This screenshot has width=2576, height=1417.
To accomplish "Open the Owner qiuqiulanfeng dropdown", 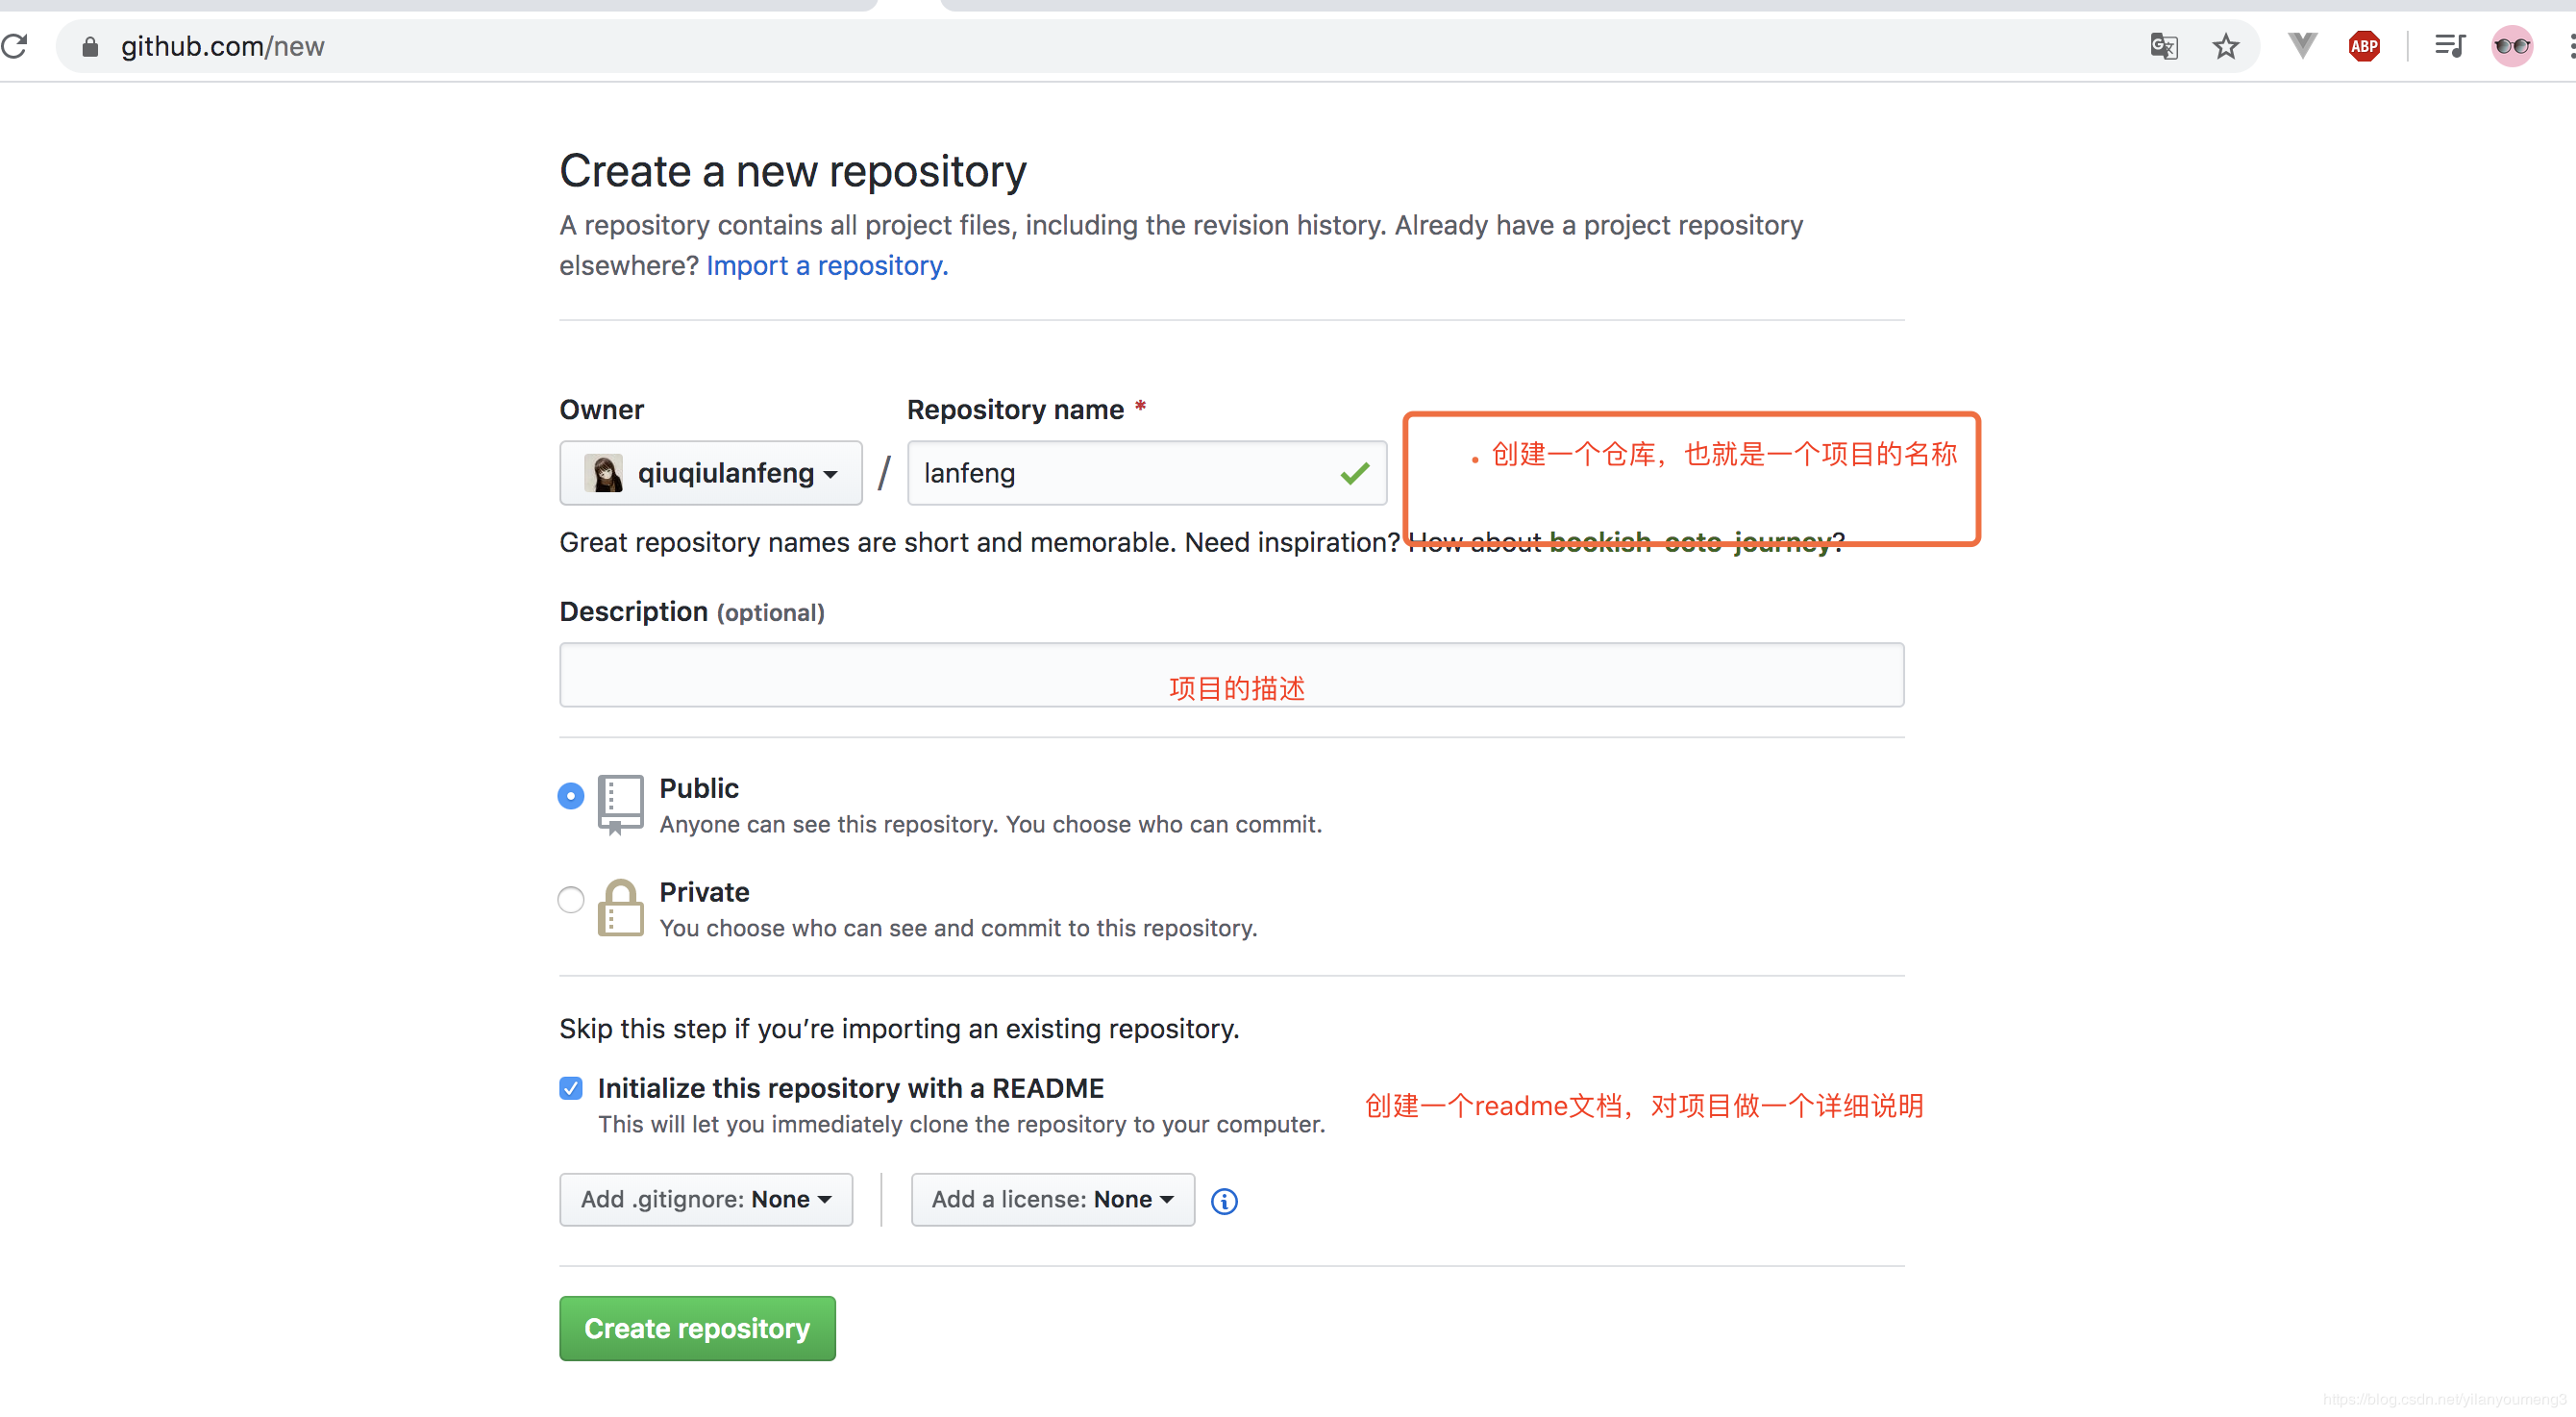I will pyautogui.click(x=710, y=473).
